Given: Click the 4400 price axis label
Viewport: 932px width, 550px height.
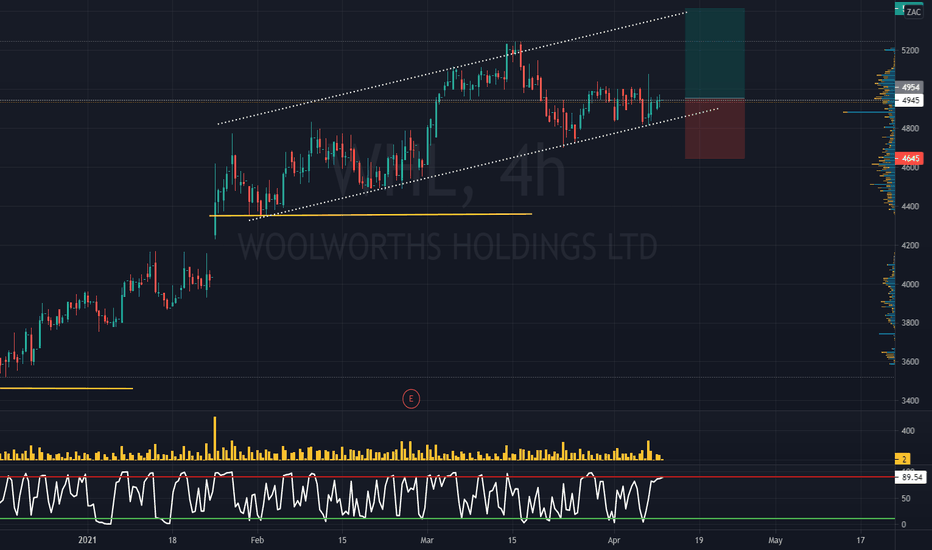Looking at the screenshot, I should point(910,206).
